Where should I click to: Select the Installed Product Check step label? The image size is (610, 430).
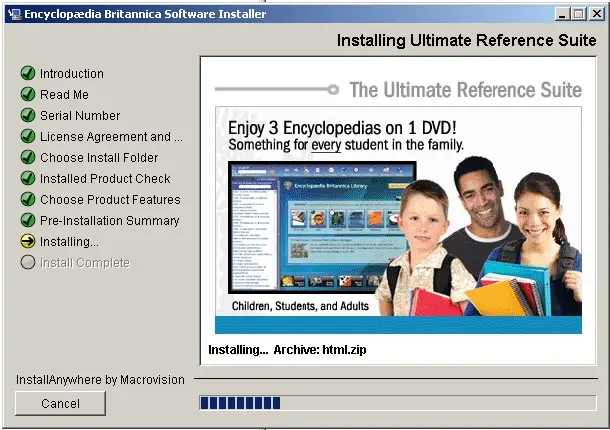tap(105, 179)
